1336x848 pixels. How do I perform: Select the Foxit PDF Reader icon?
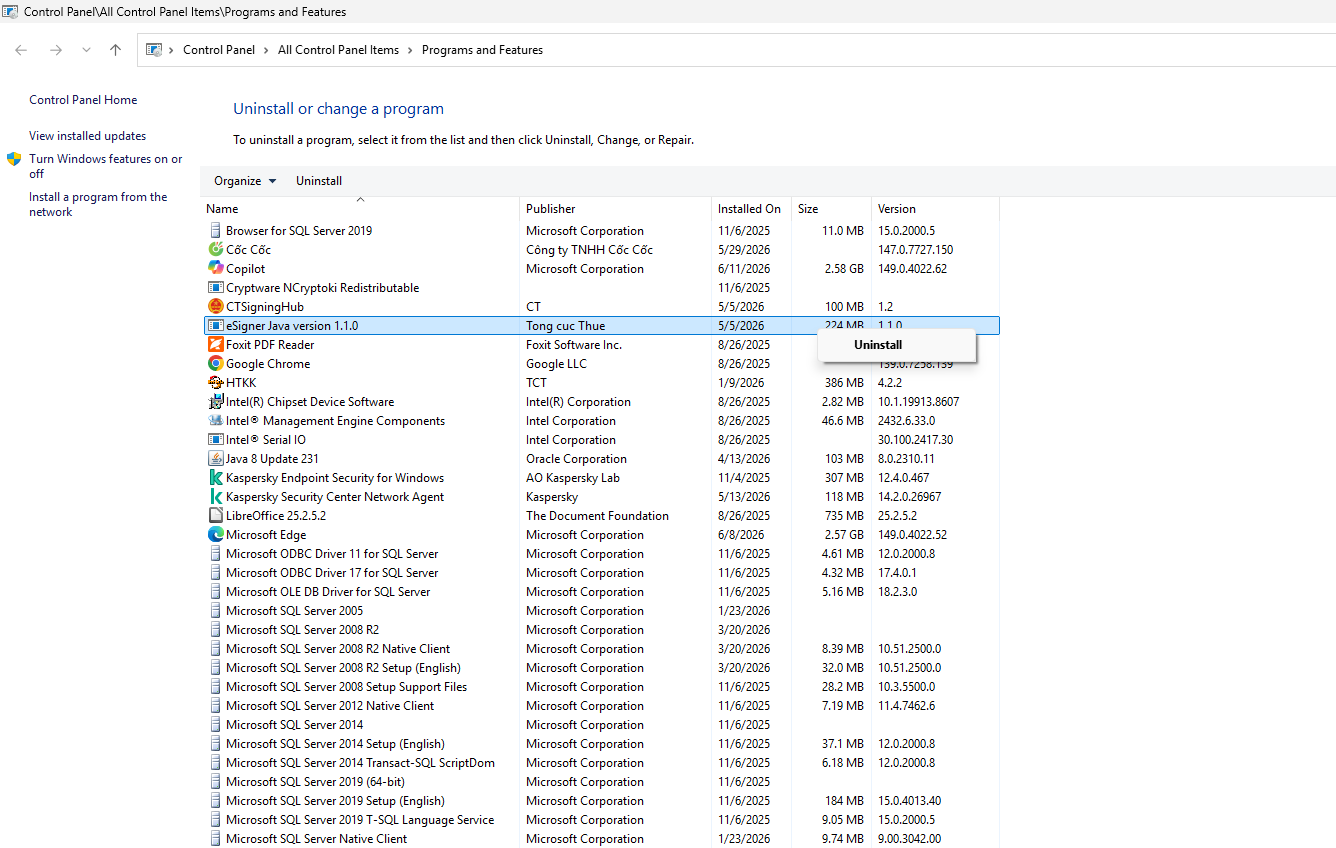pyautogui.click(x=215, y=344)
